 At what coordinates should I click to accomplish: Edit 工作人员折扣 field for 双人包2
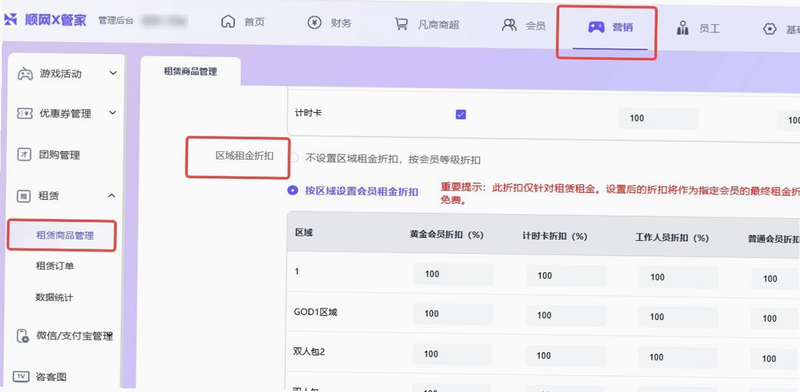678,357
